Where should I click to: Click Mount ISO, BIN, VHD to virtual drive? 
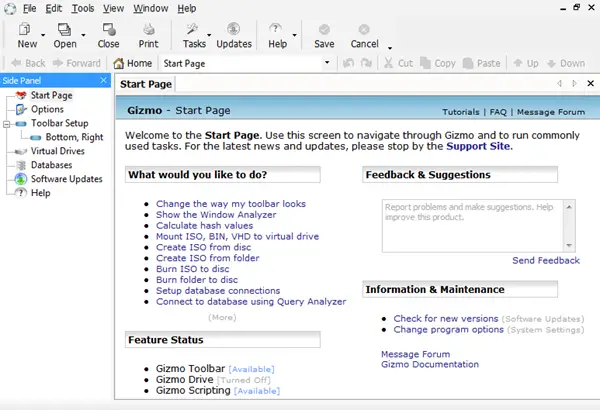click(x=237, y=236)
